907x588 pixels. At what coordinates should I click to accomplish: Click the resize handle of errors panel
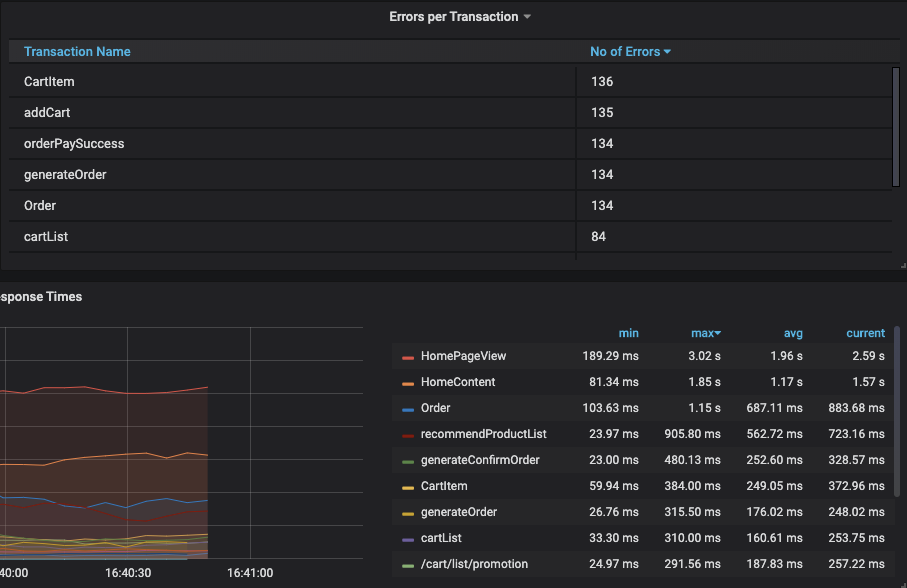[903, 266]
